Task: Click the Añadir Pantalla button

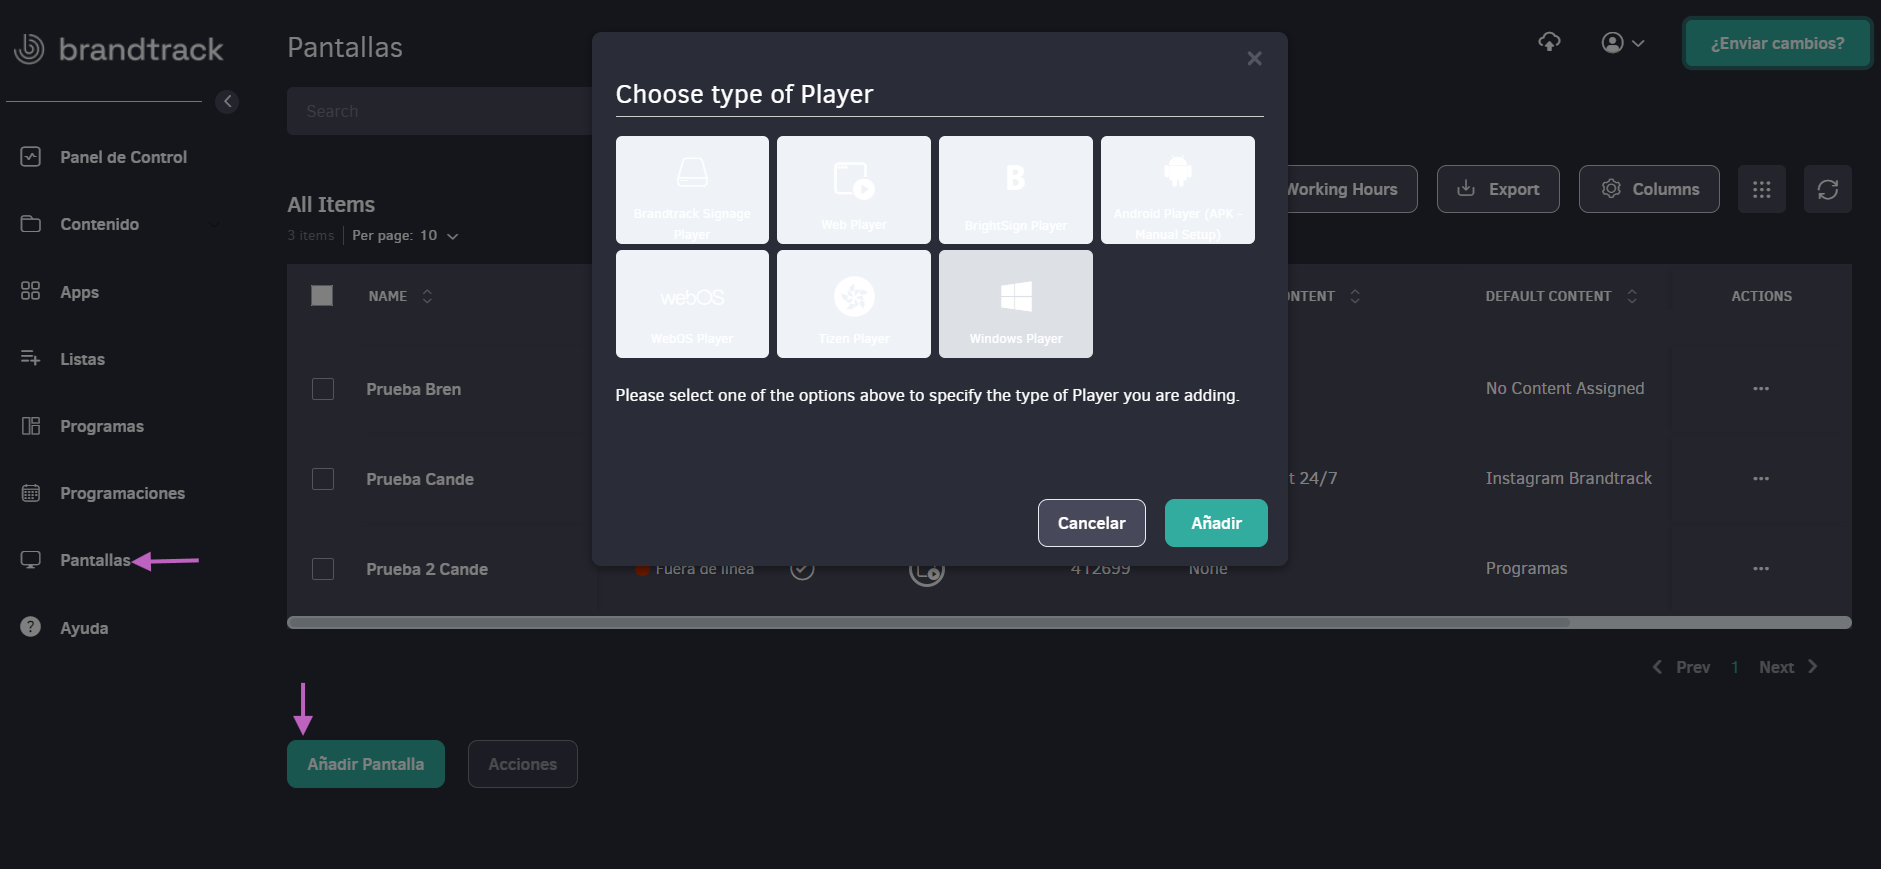Action: pyautogui.click(x=366, y=764)
